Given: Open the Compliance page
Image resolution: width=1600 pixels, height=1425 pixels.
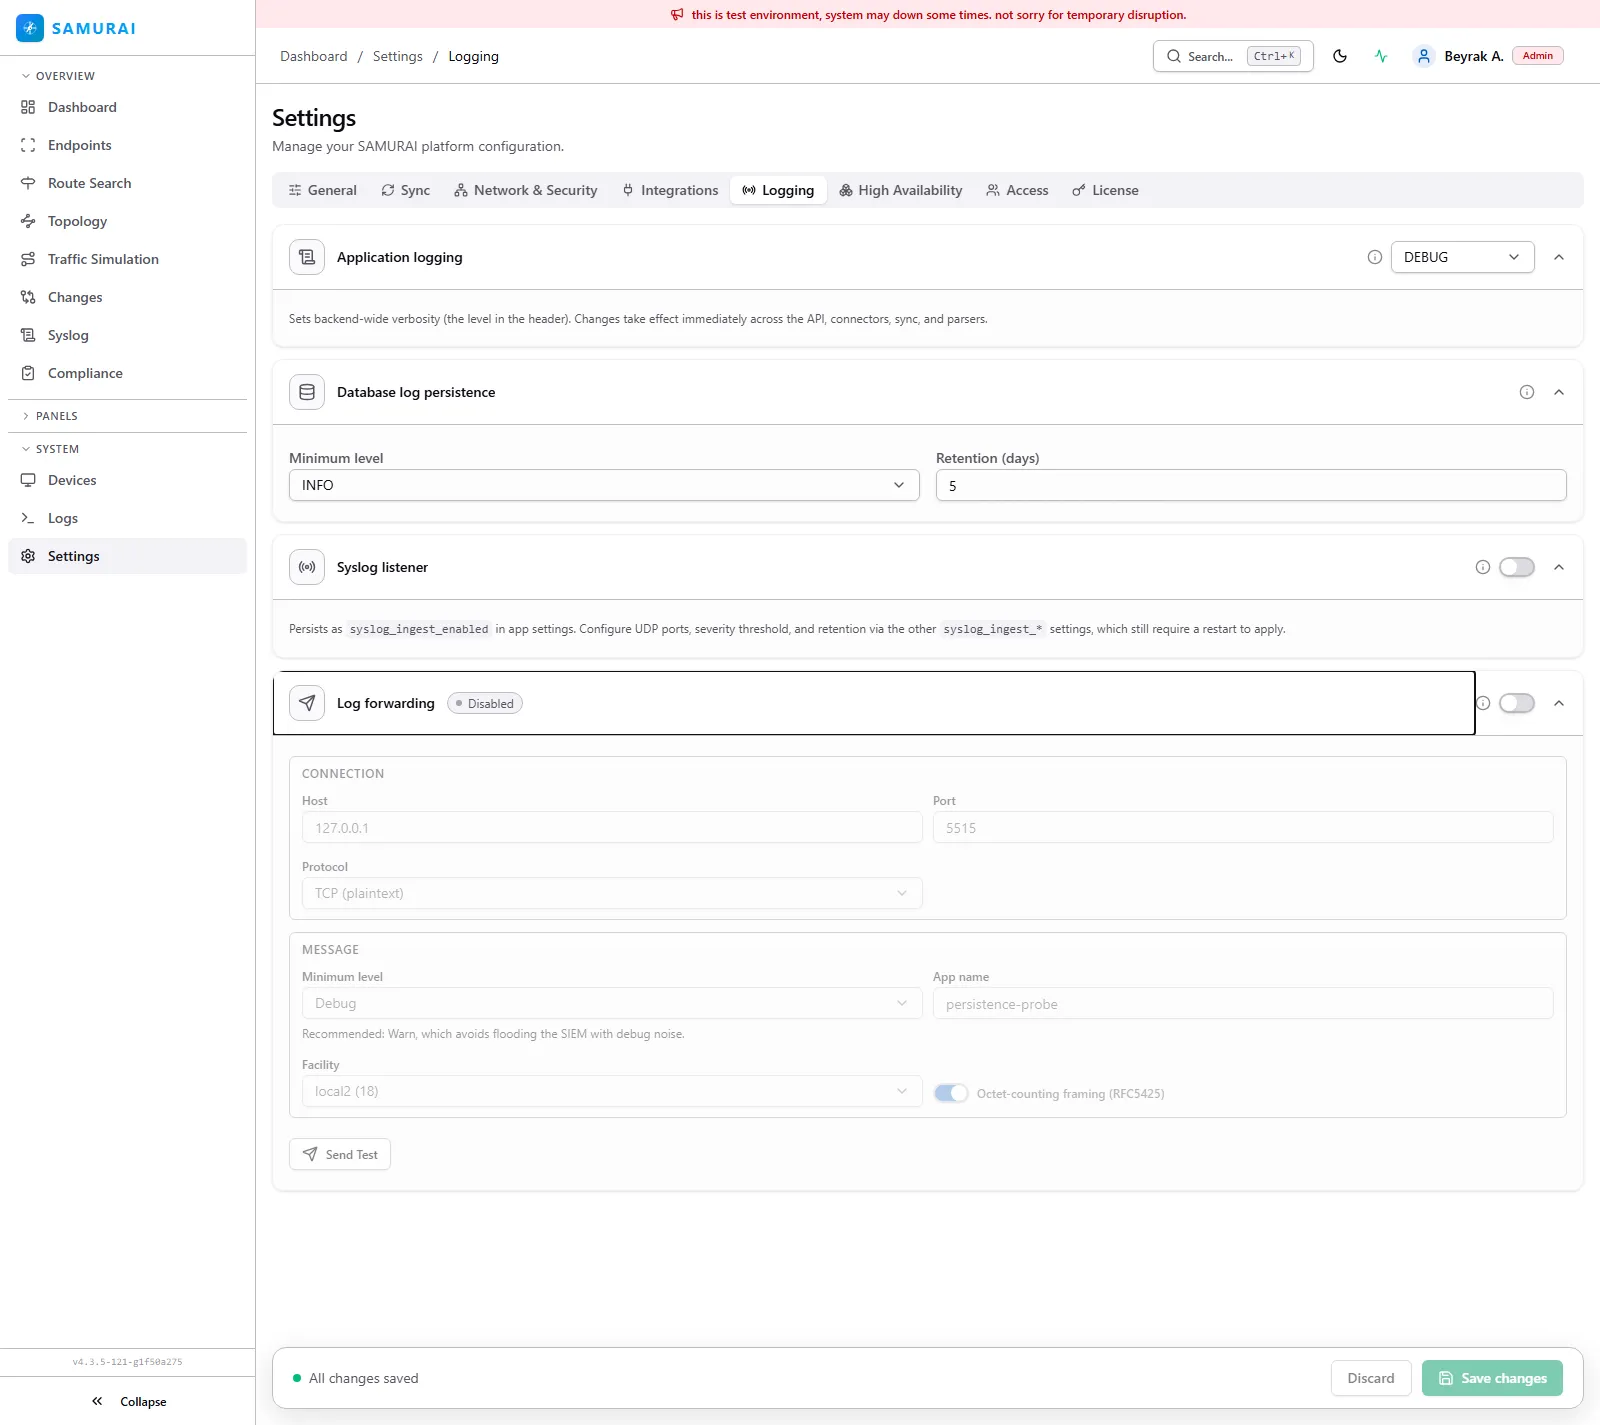Looking at the screenshot, I should tap(127, 373).
